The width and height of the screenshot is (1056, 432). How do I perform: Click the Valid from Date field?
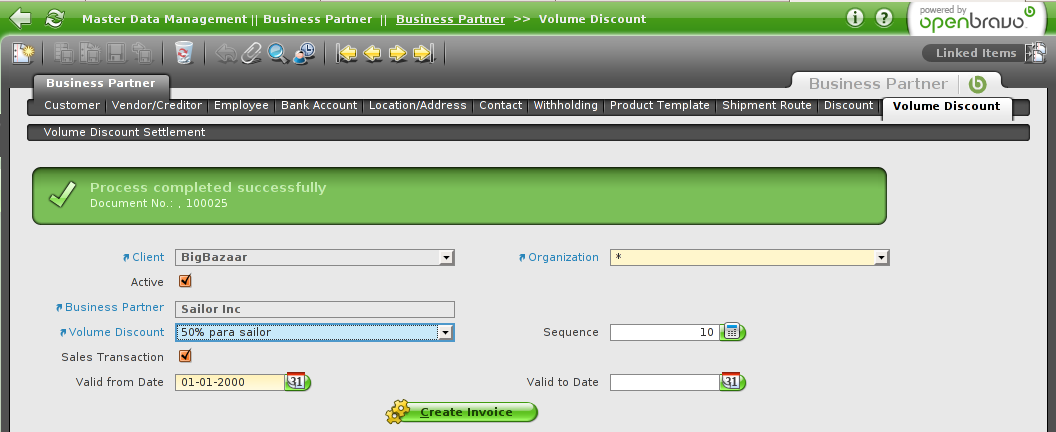pos(230,382)
